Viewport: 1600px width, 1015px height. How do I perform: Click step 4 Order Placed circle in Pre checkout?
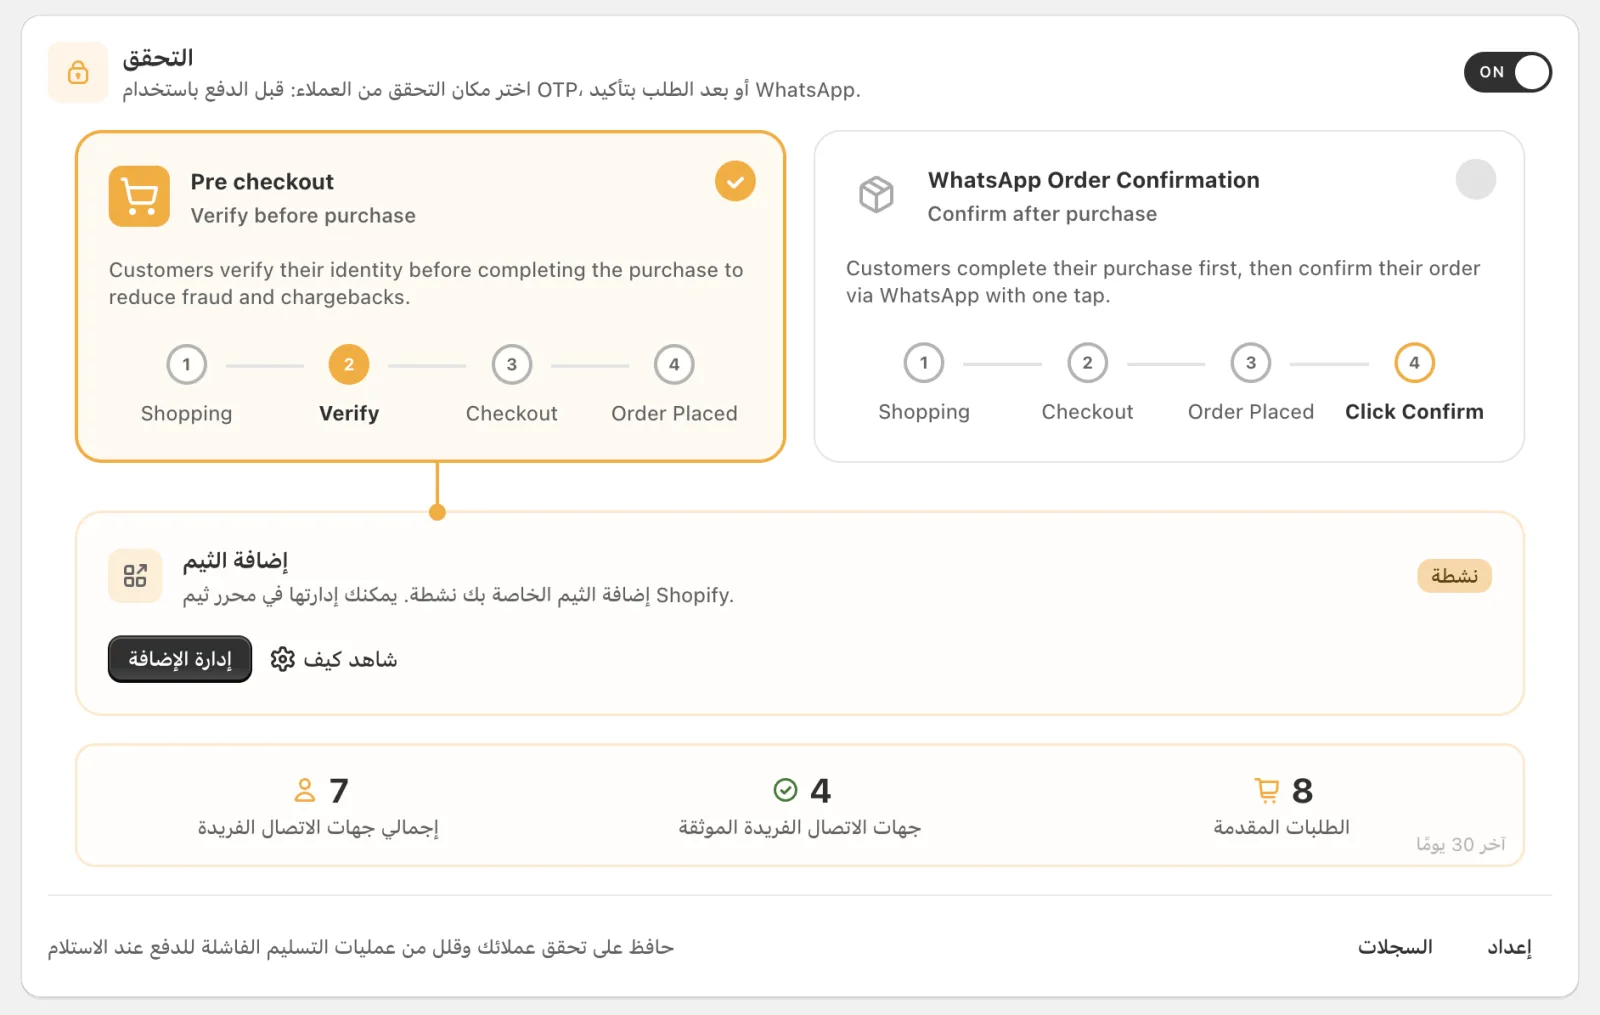(x=674, y=365)
